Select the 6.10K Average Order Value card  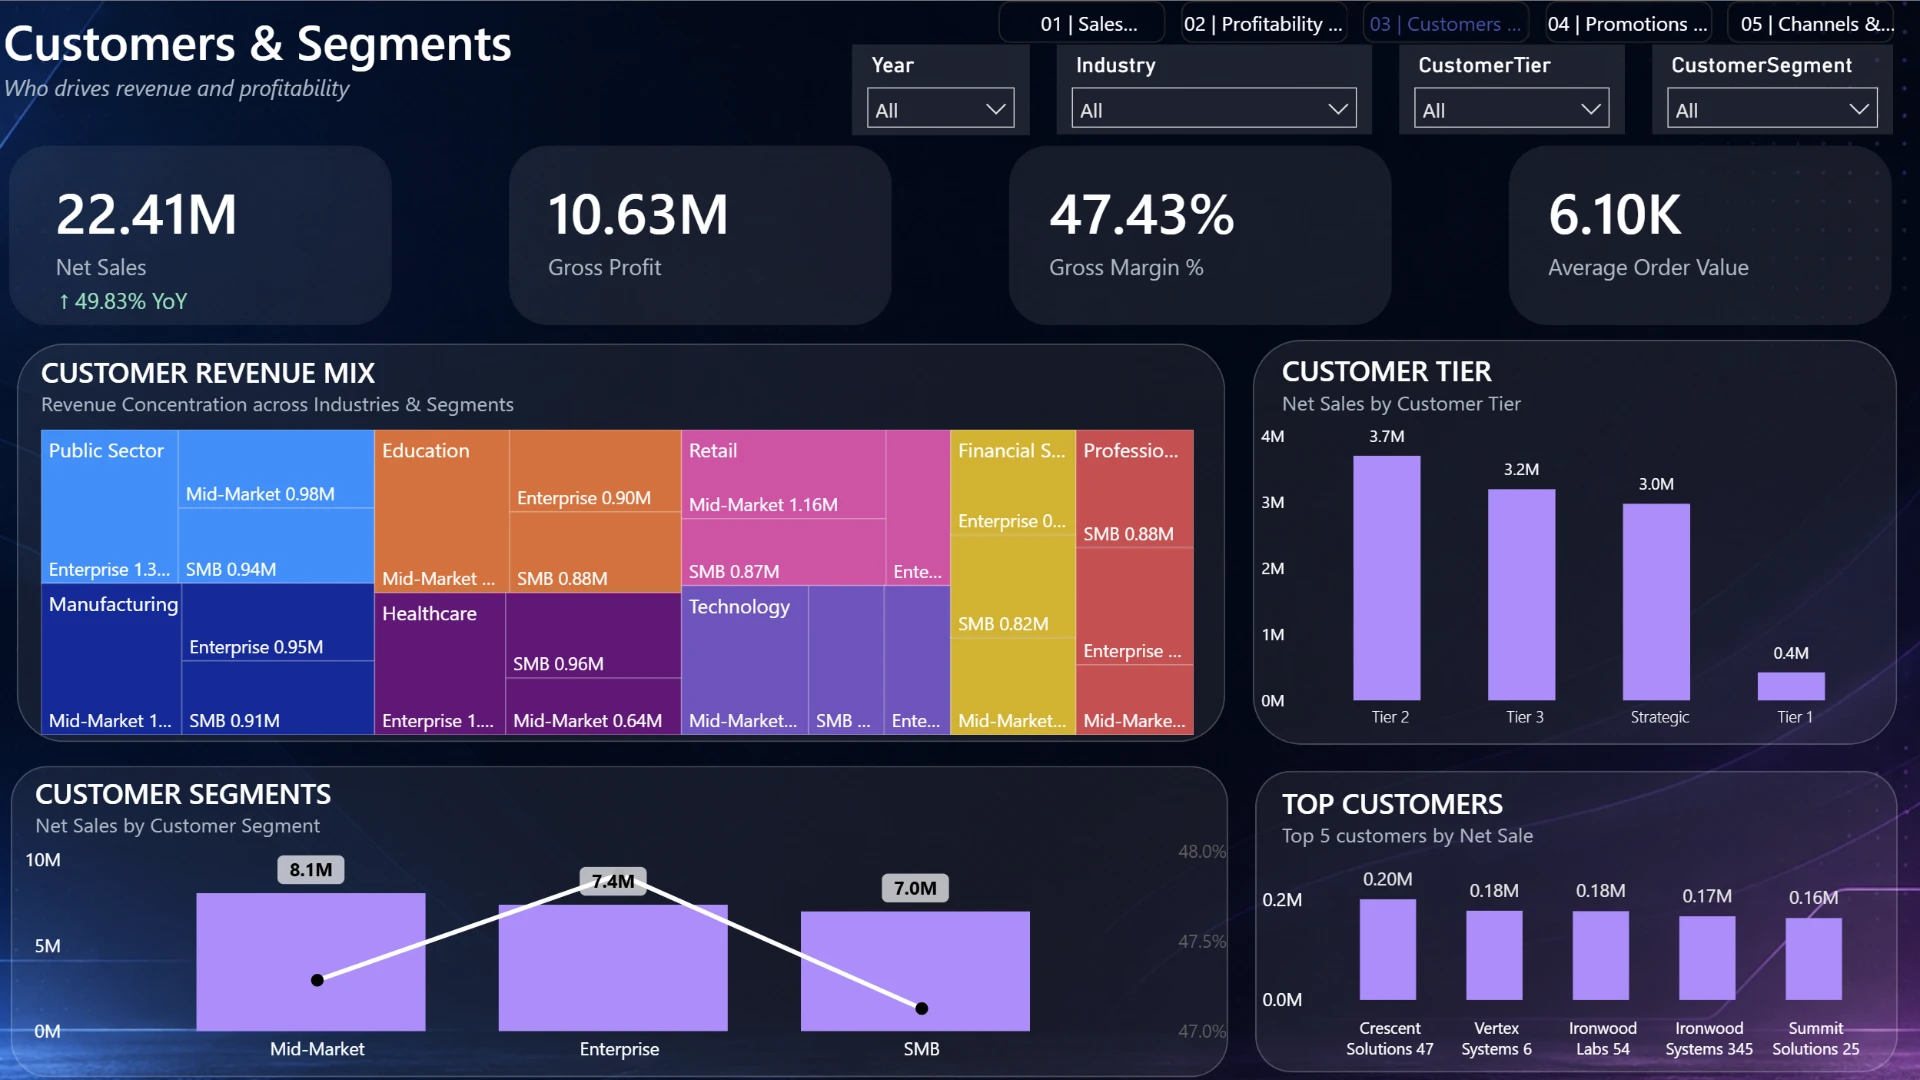pyautogui.click(x=1700, y=236)
